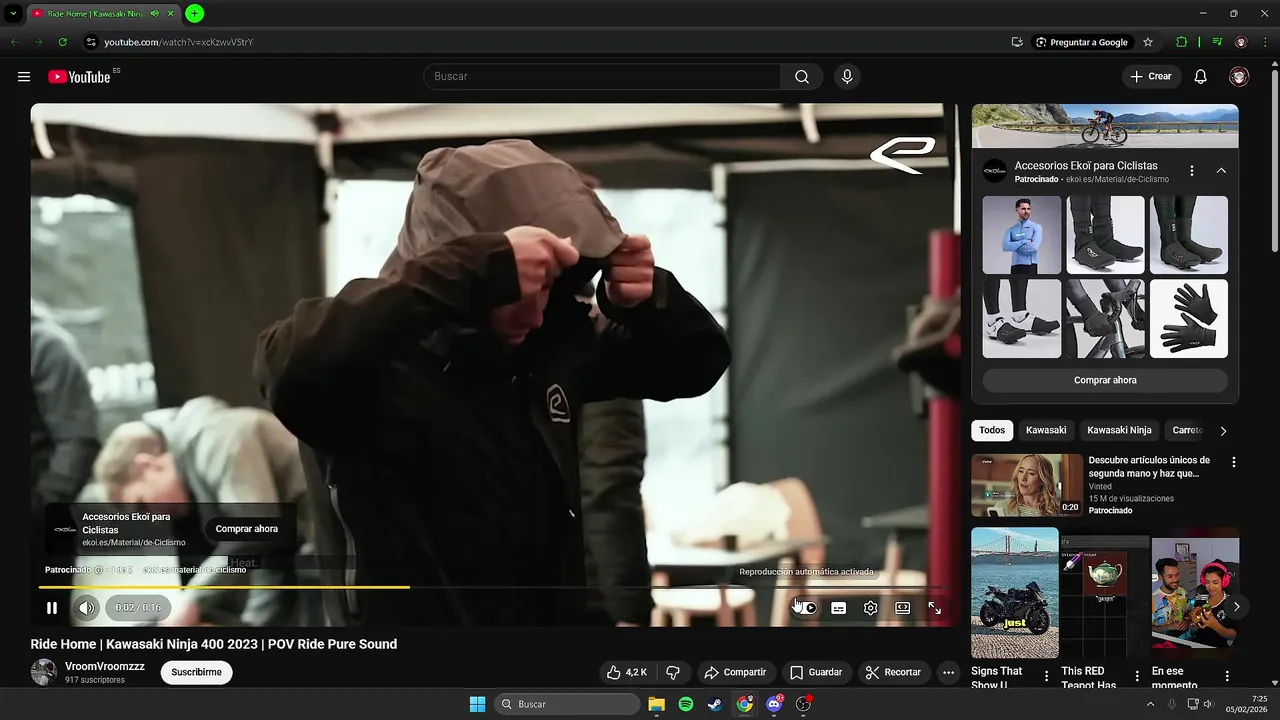1280x720 pixels.
Task: Open options for 'This RED Teapot' short
Action: point(1137,677)
